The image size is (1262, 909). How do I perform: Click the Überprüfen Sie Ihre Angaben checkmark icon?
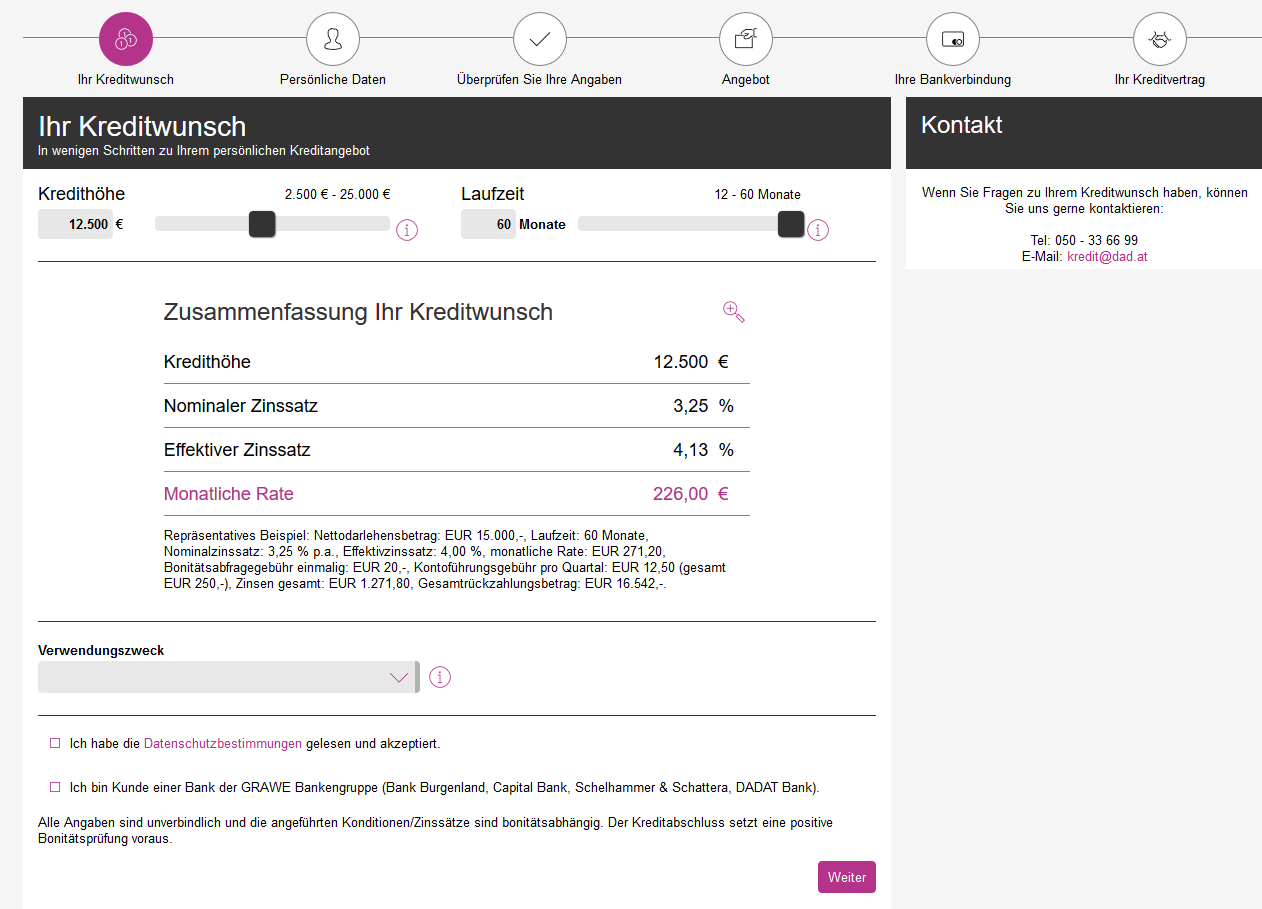[540, 39]
